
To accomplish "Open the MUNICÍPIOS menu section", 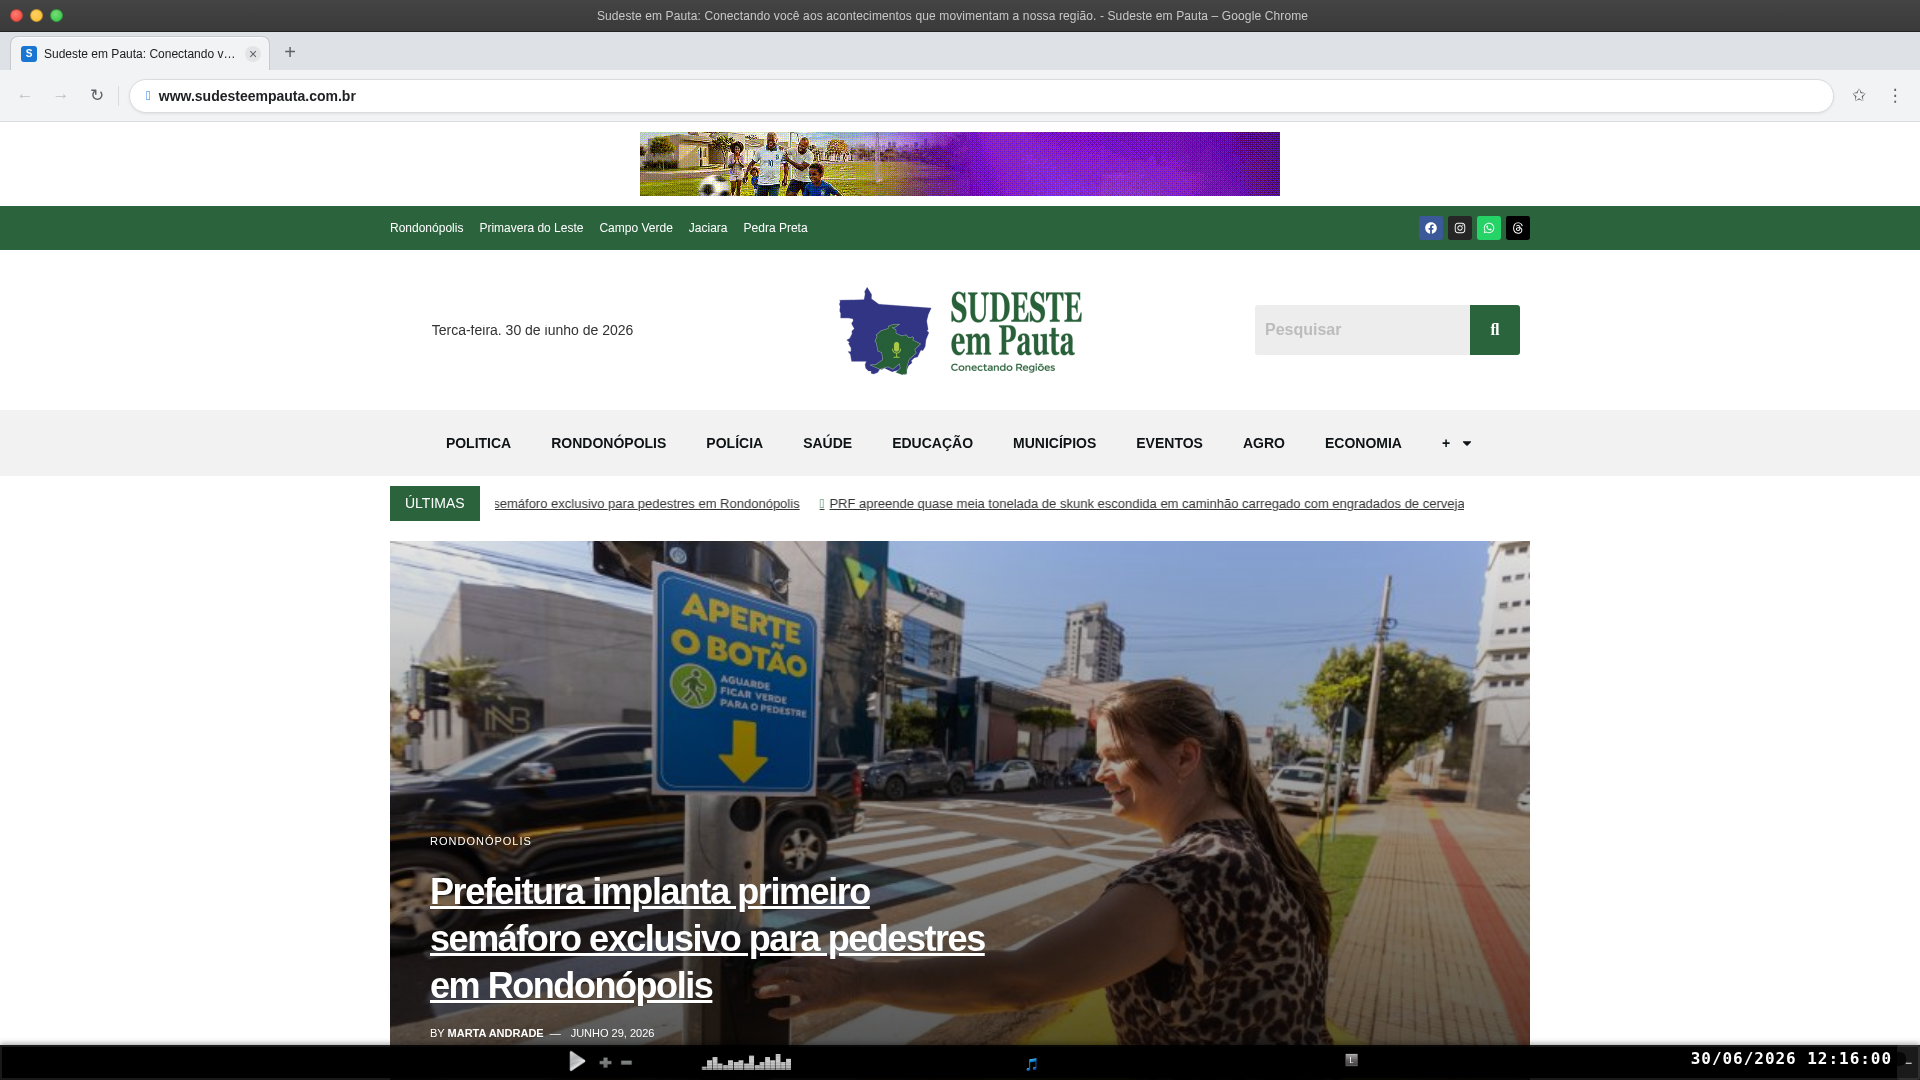I will pyautogui.click(x=1054, y=443).
